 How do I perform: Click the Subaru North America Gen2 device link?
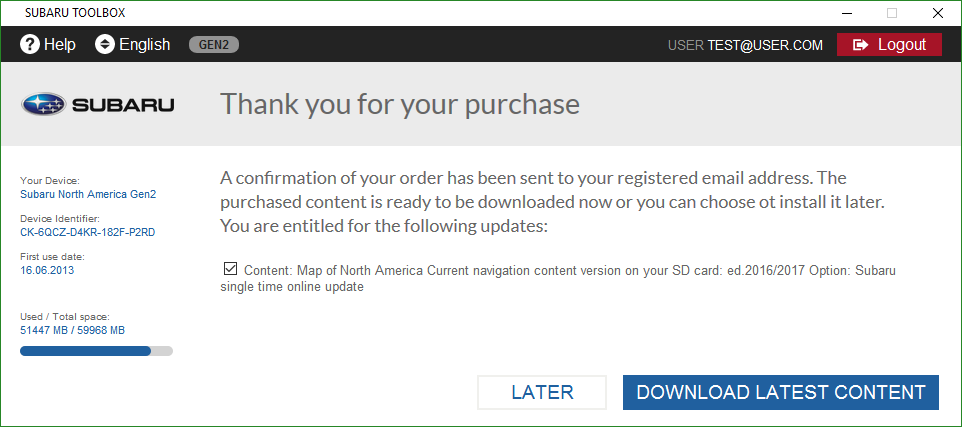coord(88,194)
